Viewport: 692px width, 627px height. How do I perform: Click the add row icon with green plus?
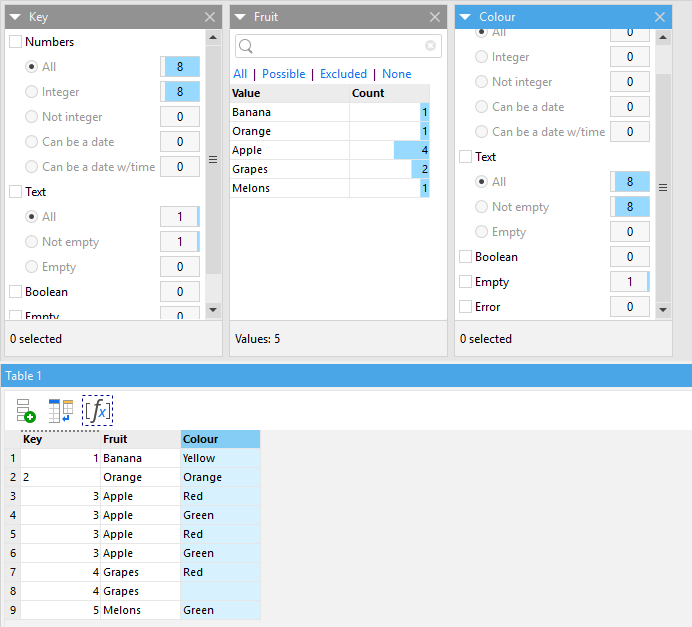26,410
